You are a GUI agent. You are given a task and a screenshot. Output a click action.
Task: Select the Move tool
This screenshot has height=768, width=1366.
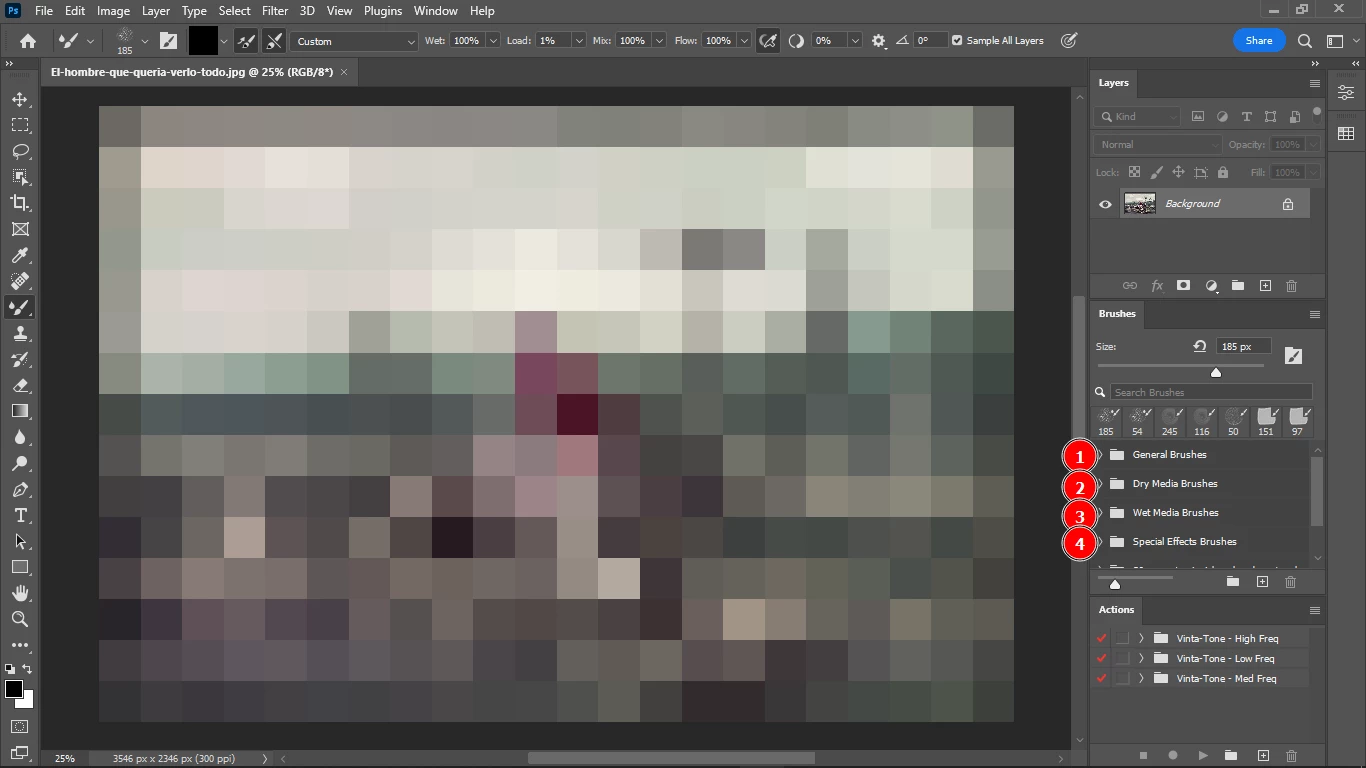(x=20, y=100)
